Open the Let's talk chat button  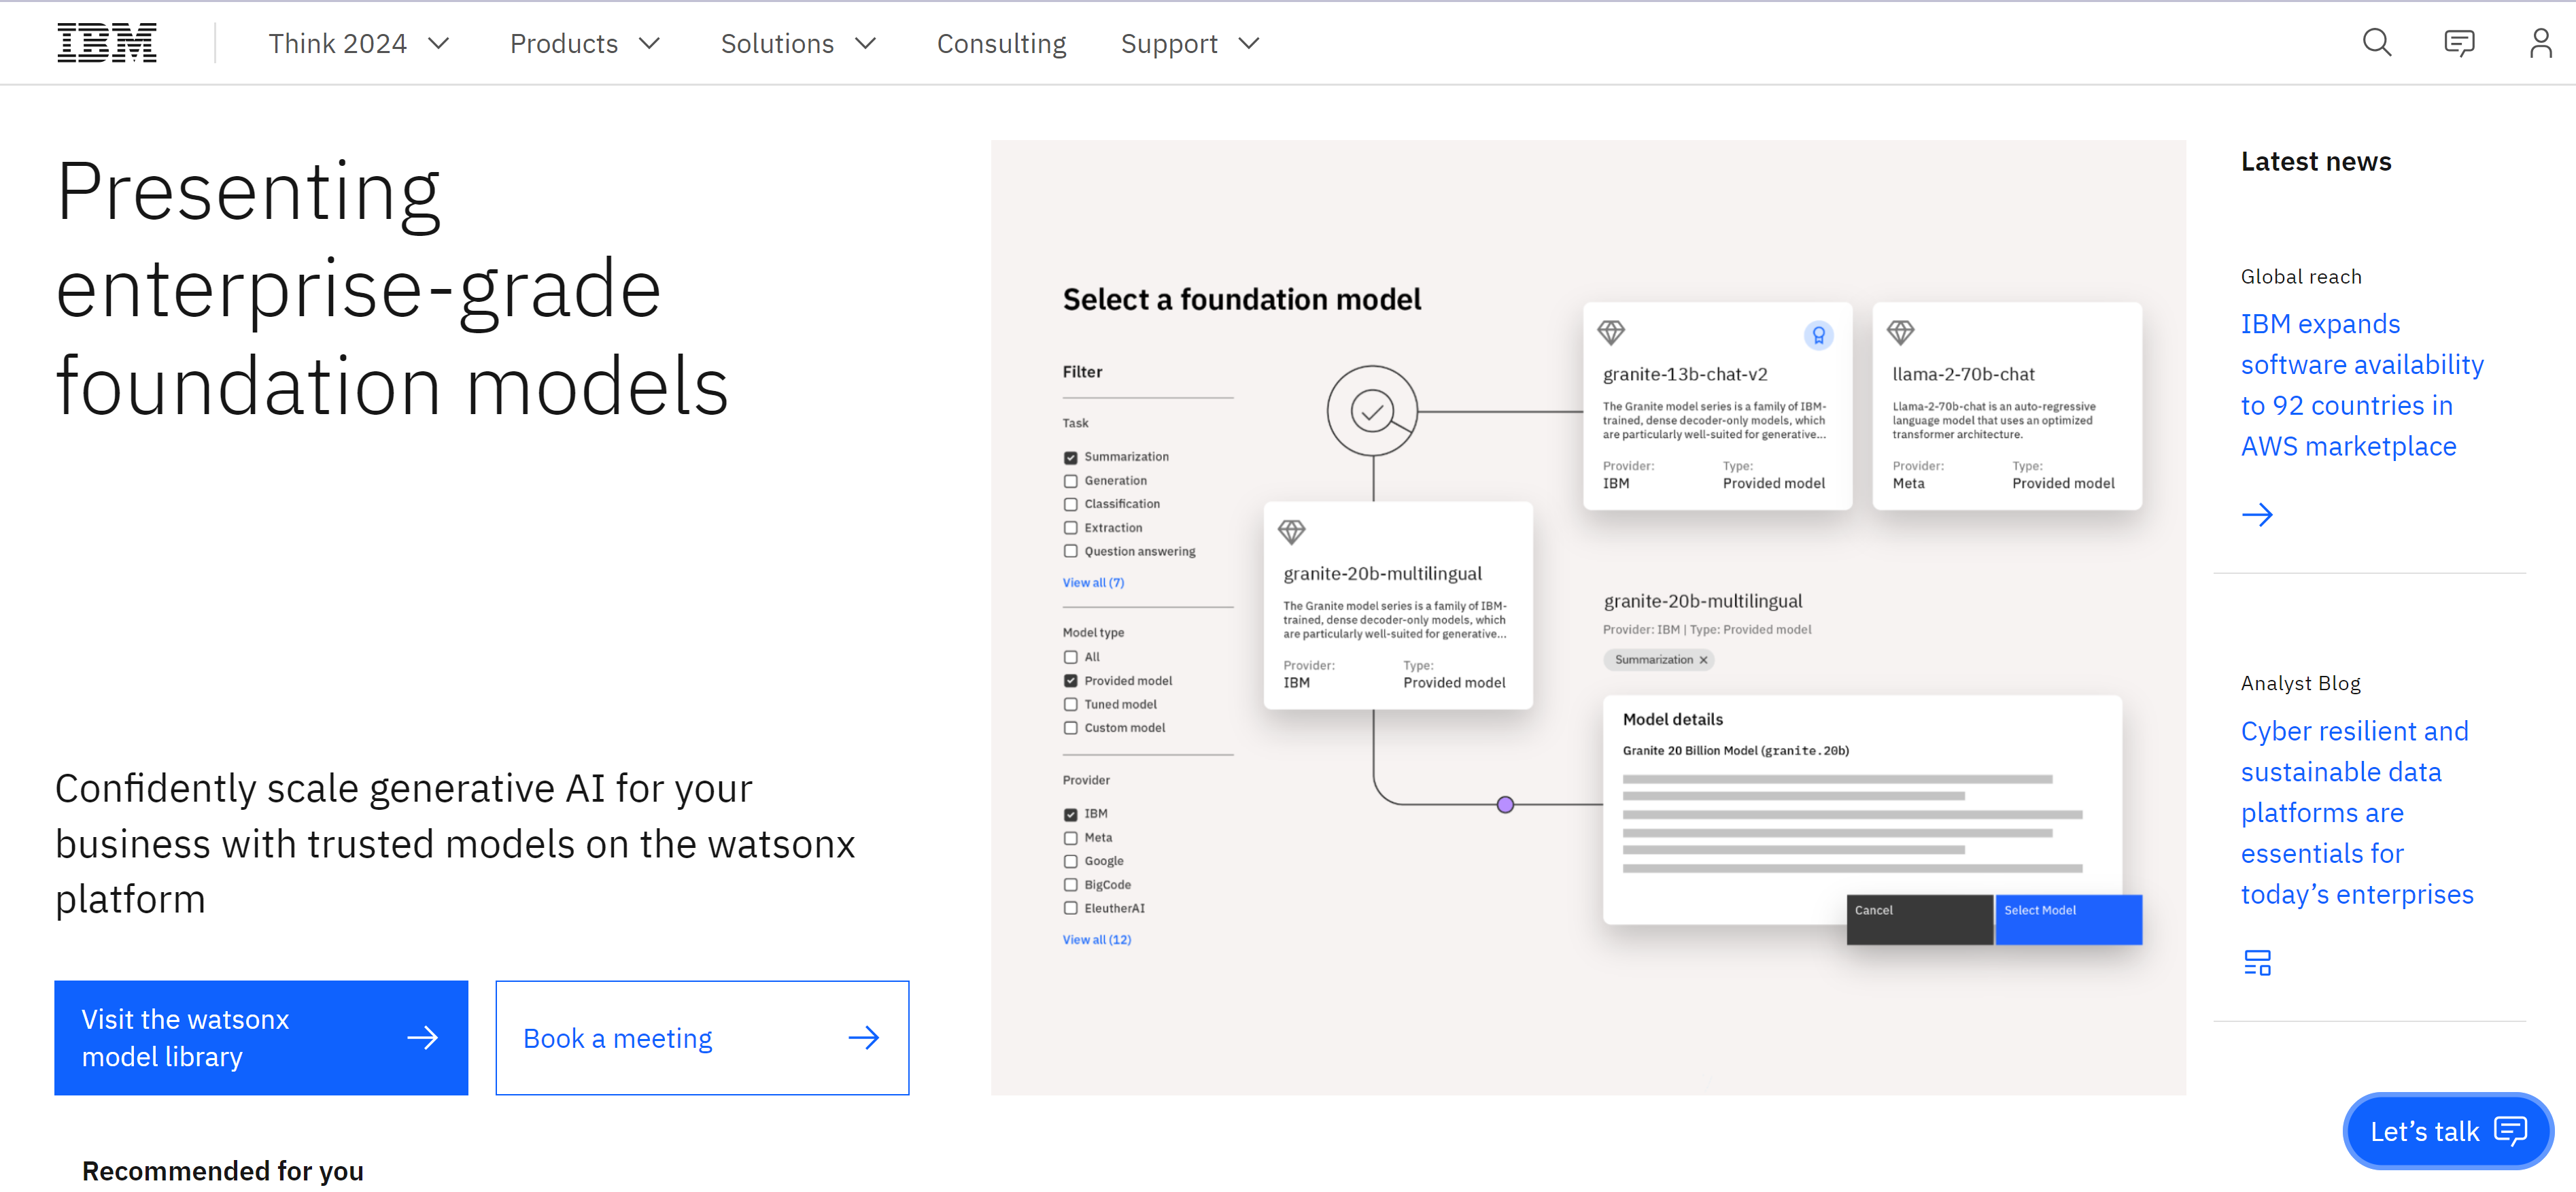tap(2448, 1131)
